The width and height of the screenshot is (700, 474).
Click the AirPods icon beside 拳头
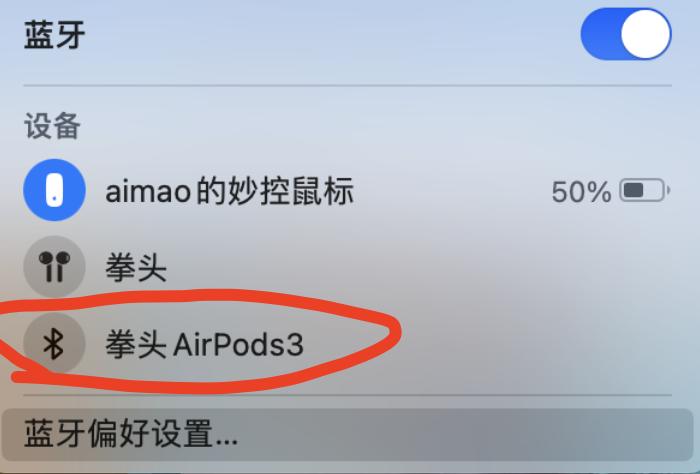[54, 267]
